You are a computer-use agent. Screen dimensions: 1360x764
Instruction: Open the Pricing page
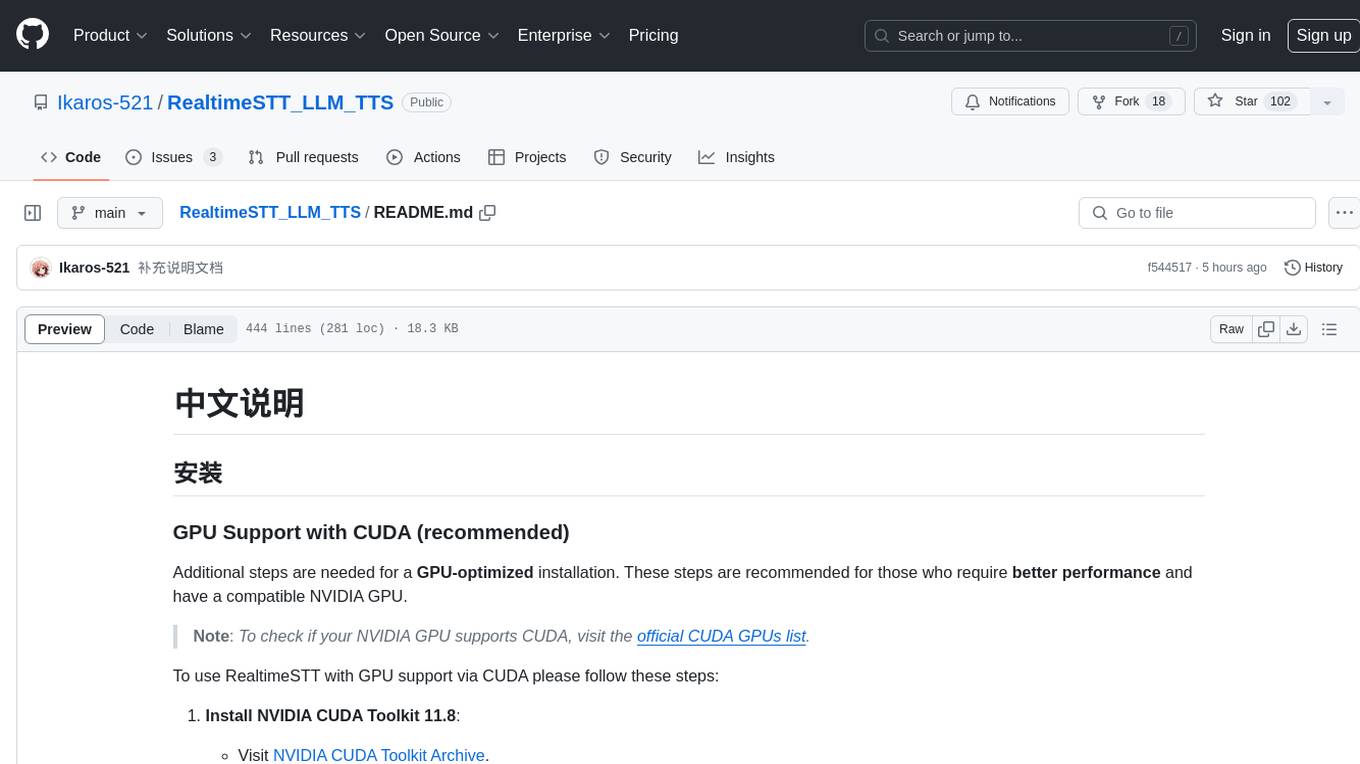click(x=653, y=35)
